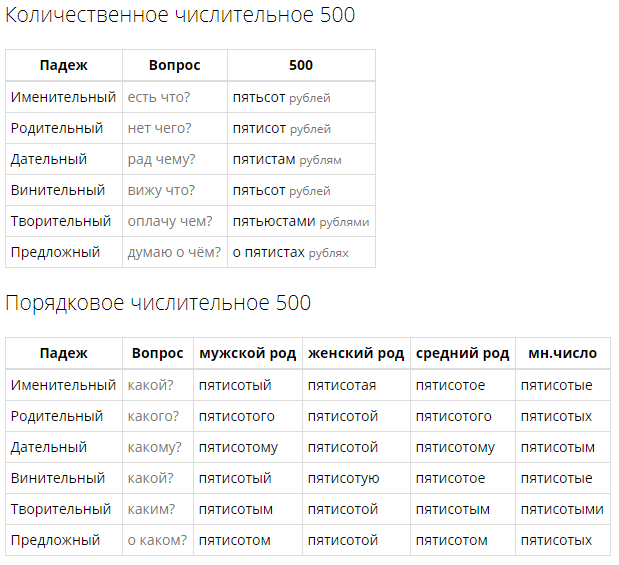This screenshot has width=619, height=565.
Task: Click the "мн.число" column header
Action: click(x=563, y=353)
